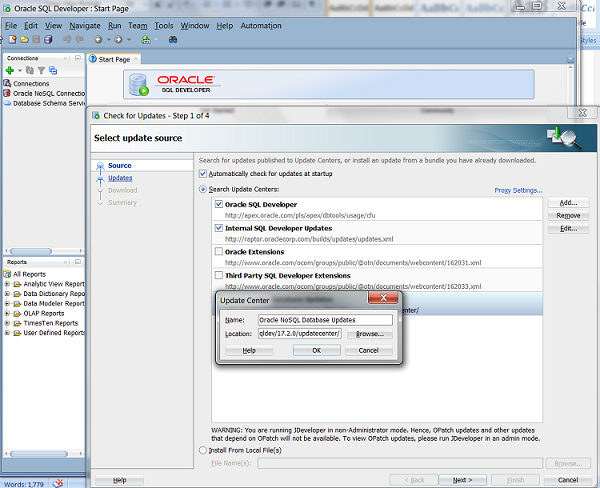The height and width of the screenshot is (488, 600).
Task: Click the Undo toolbar icon
Action: [67, 39]
